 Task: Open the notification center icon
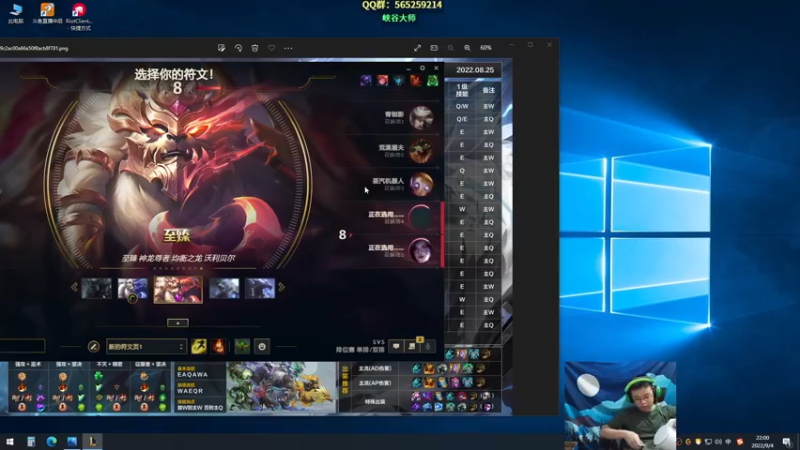click(x=787, y=442)
